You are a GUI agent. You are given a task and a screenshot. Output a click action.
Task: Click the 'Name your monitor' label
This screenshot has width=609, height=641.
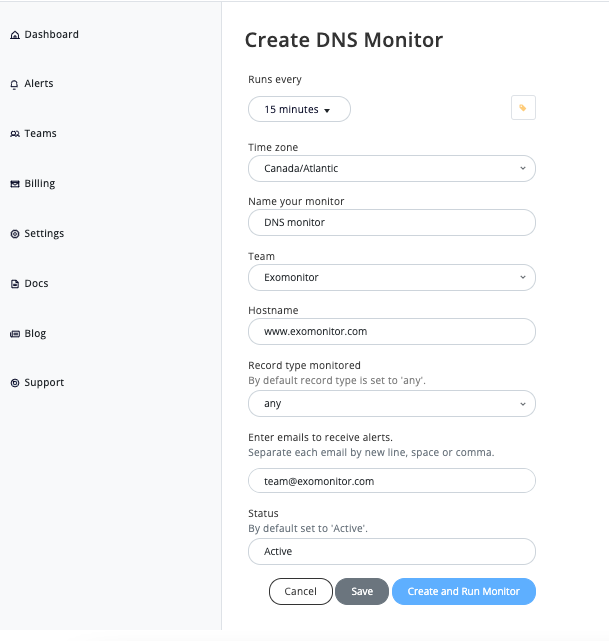pyautogui.click(x=296, y=202)
